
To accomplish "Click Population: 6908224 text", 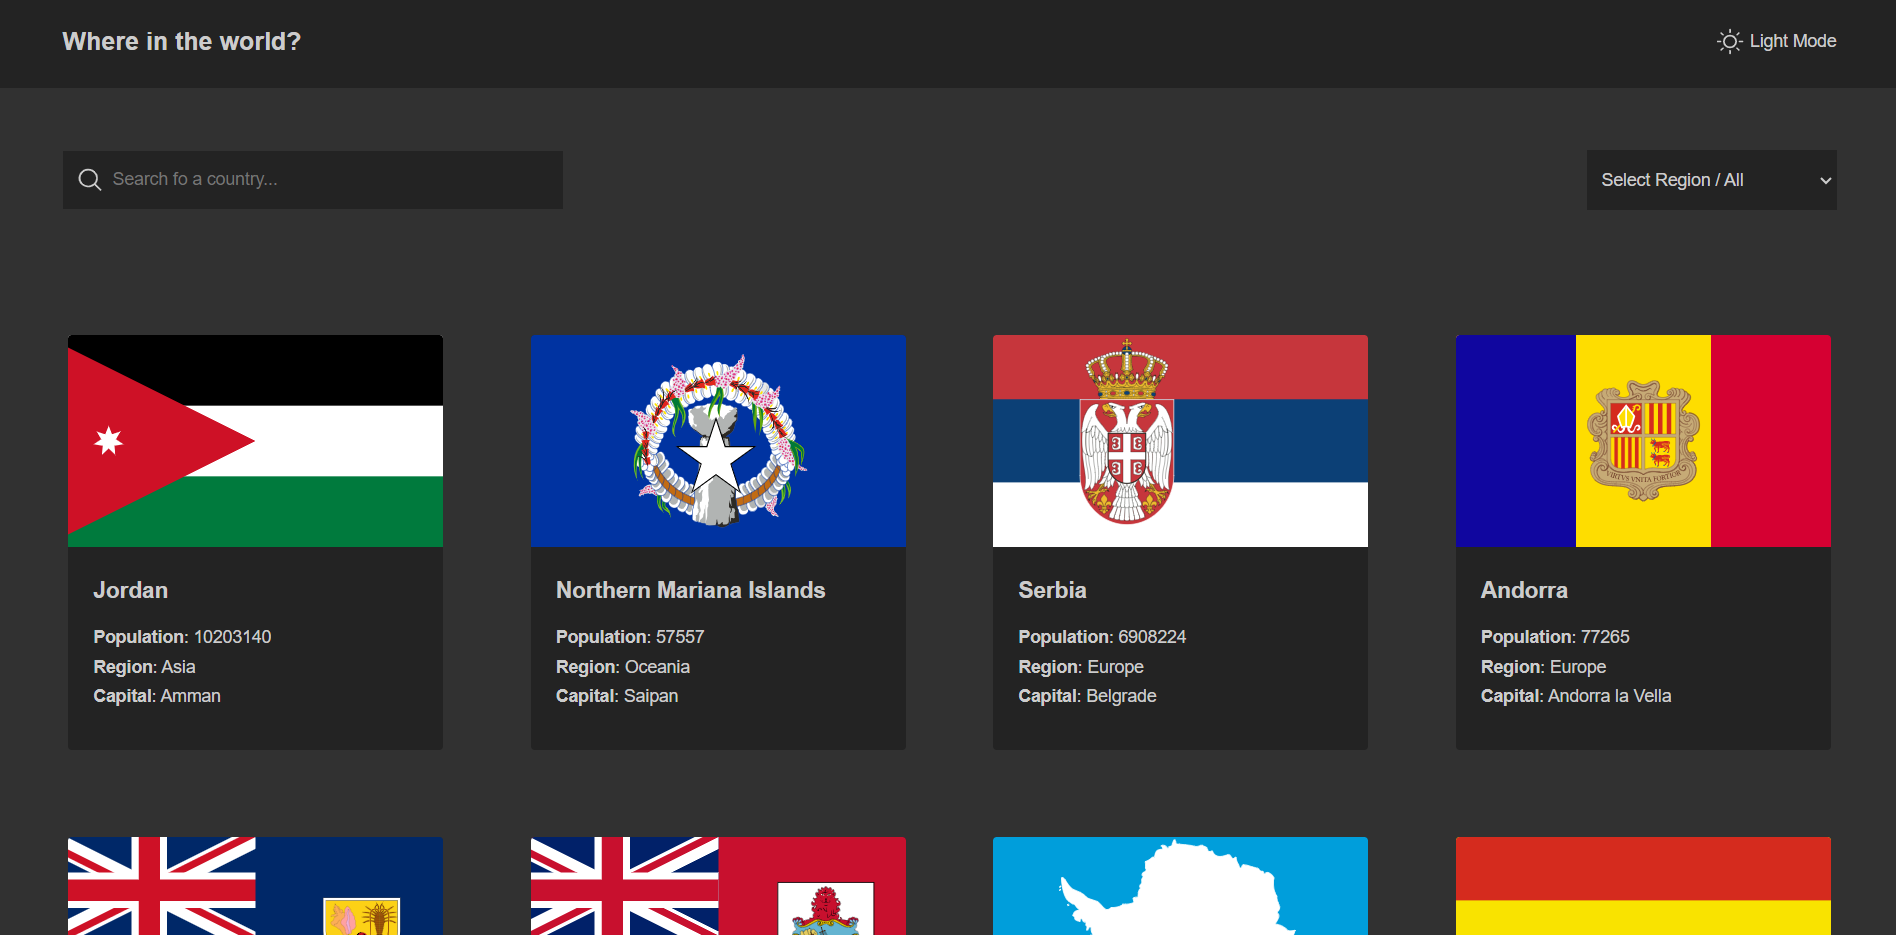I will coord(1102,637).
